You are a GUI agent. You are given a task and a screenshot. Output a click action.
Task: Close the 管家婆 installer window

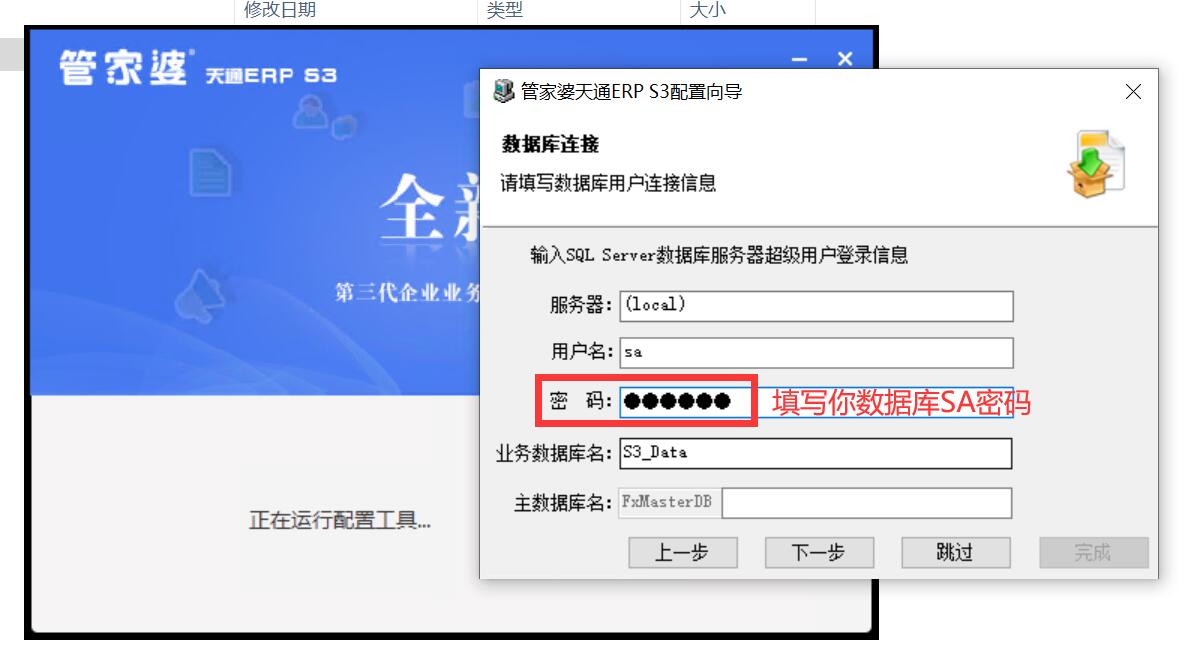point(845,59)
